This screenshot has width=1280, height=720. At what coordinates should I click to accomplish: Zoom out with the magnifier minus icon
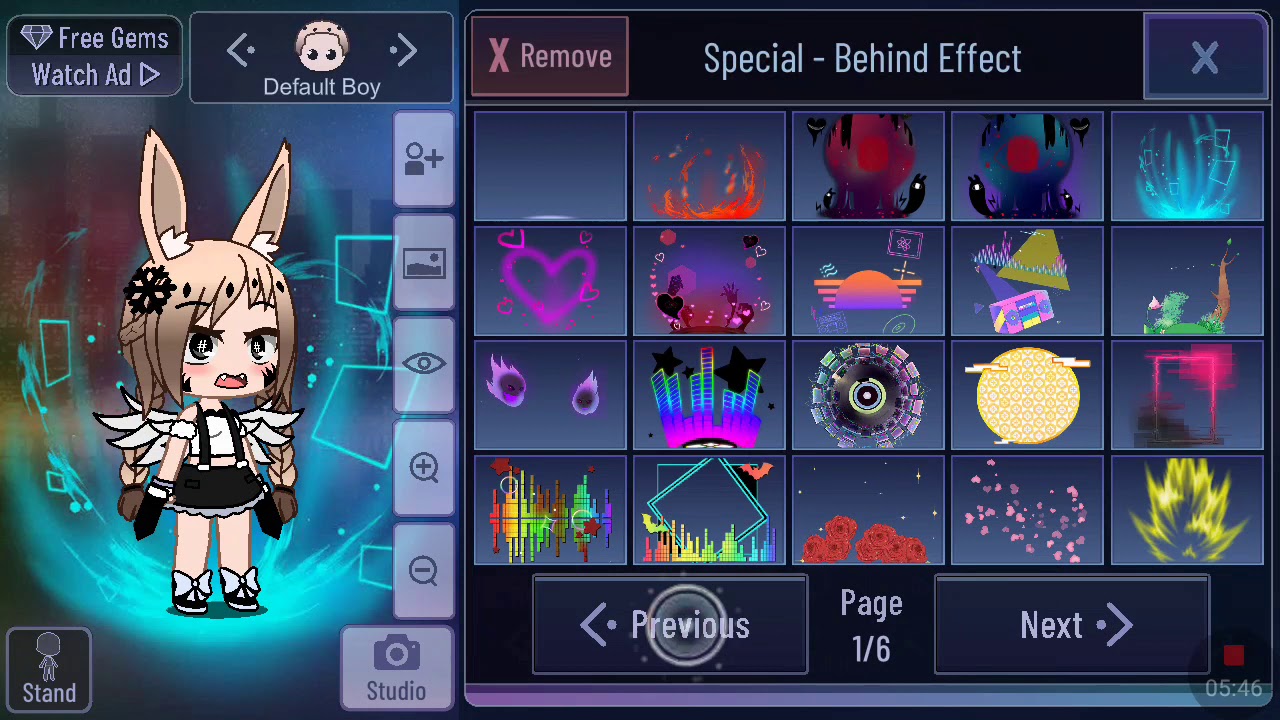(424, 571)
